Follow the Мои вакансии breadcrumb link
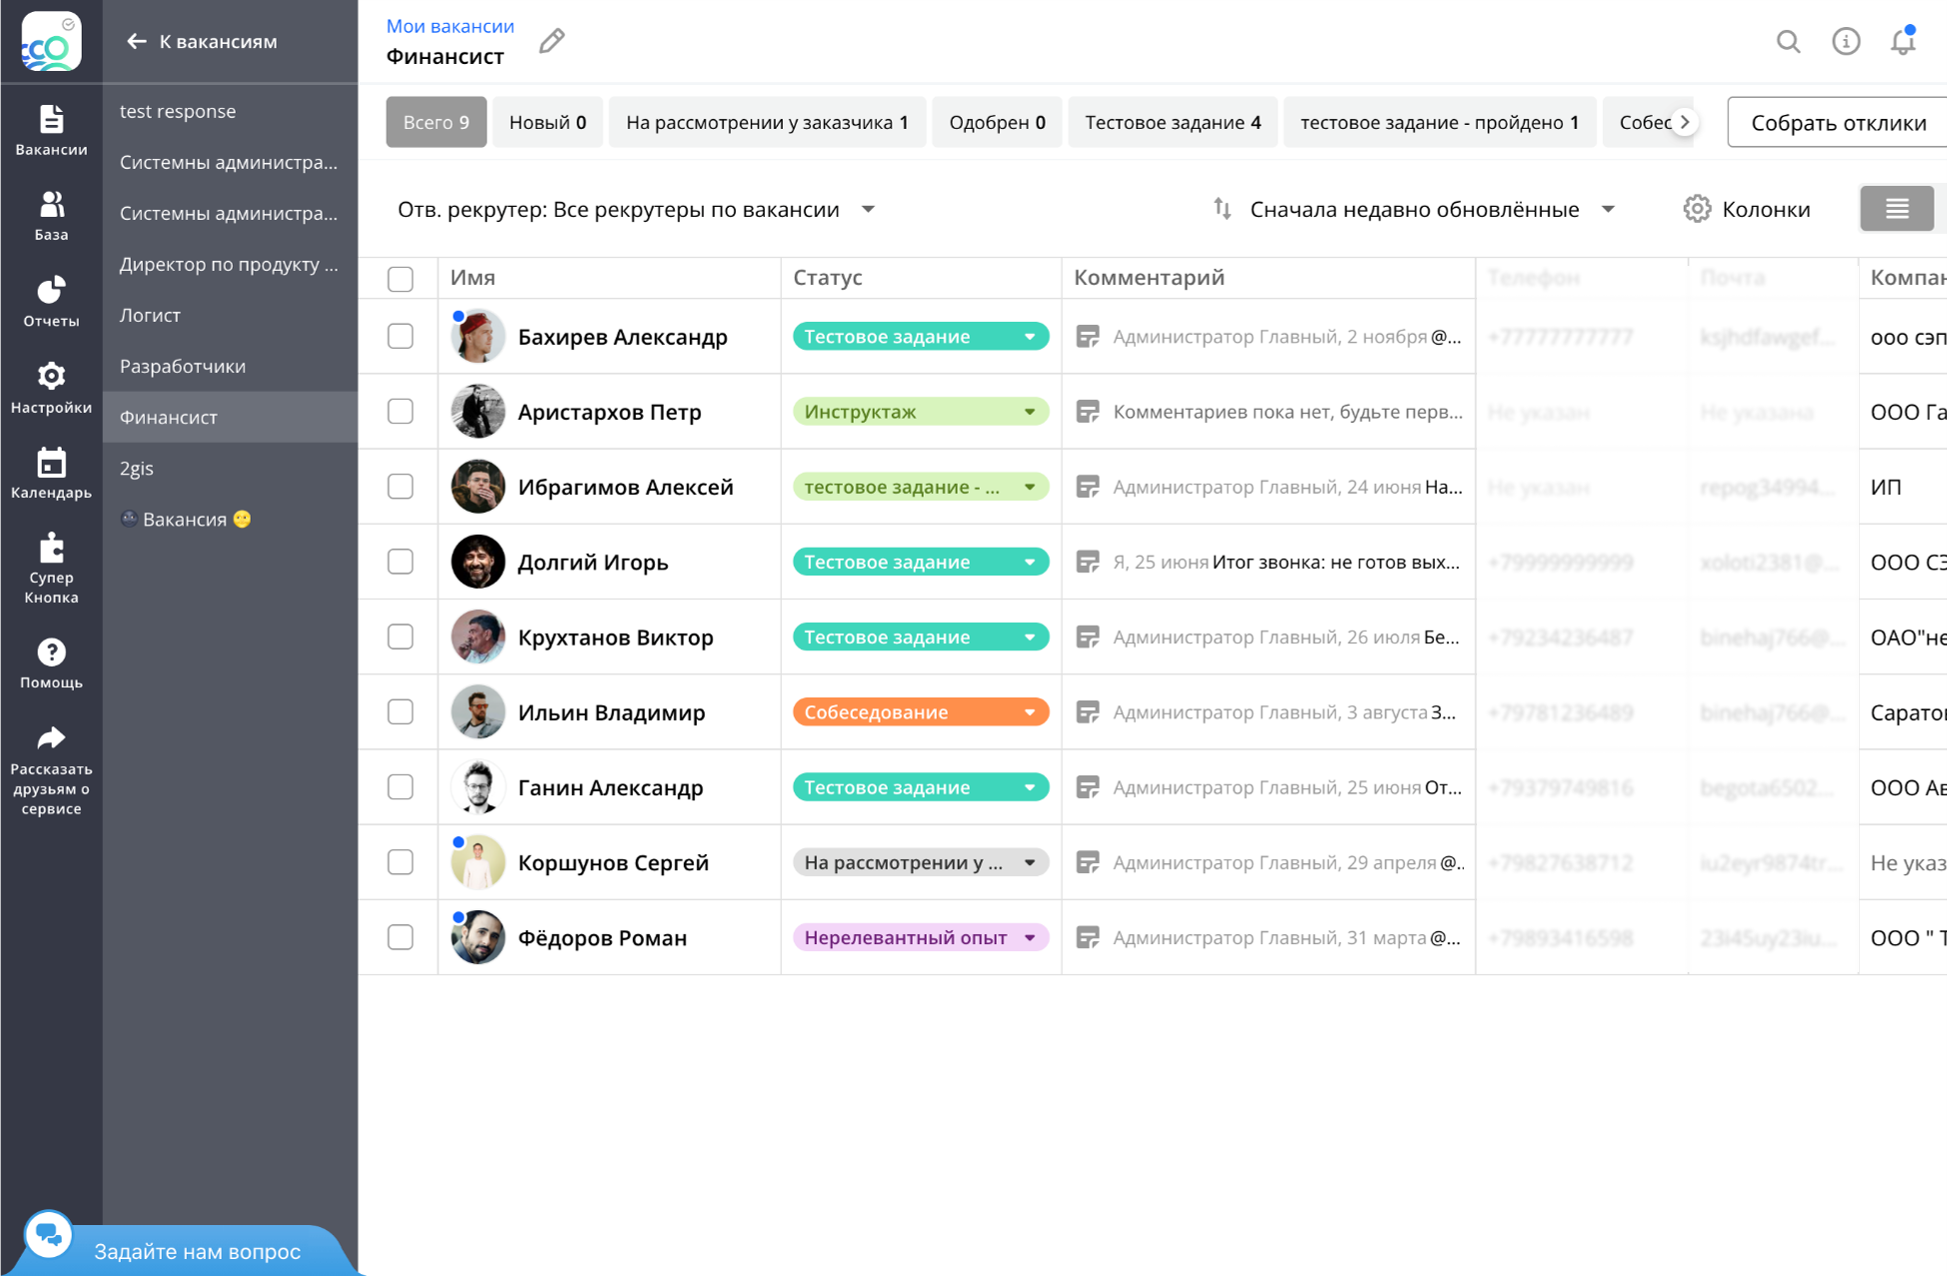1947x1276 pixels. click(450, 26)
